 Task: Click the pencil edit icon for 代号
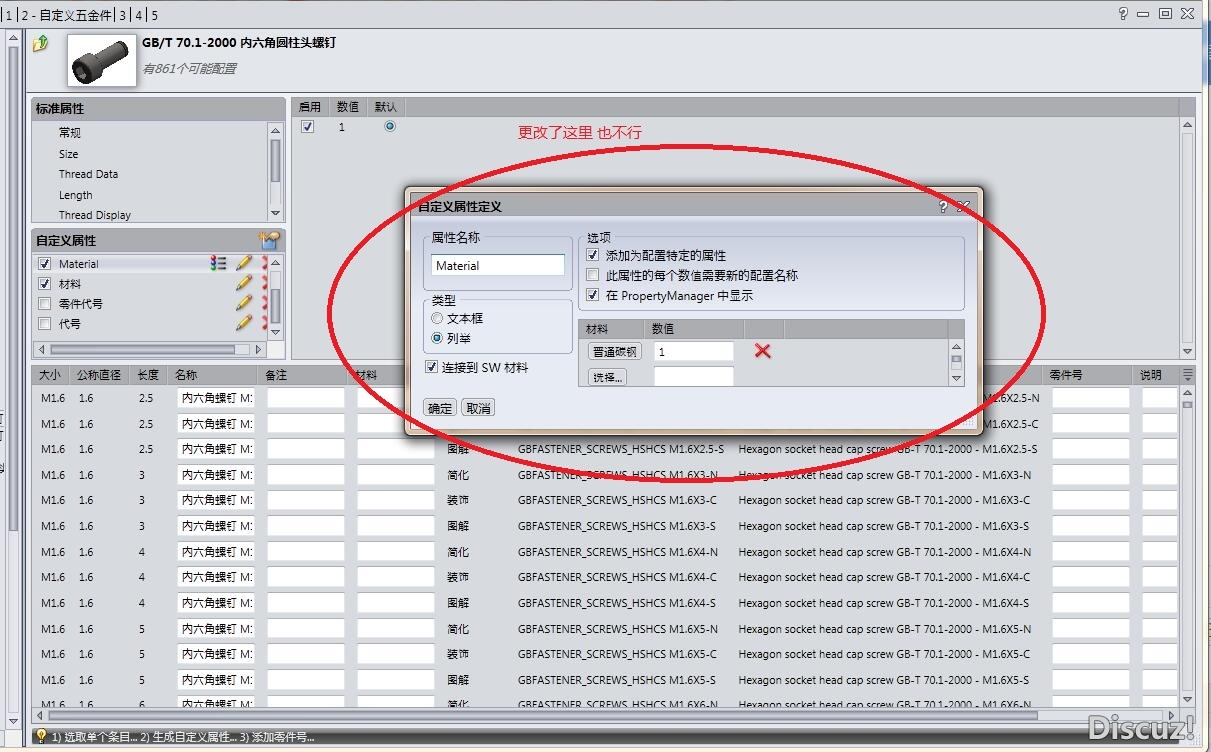(244, 323)
